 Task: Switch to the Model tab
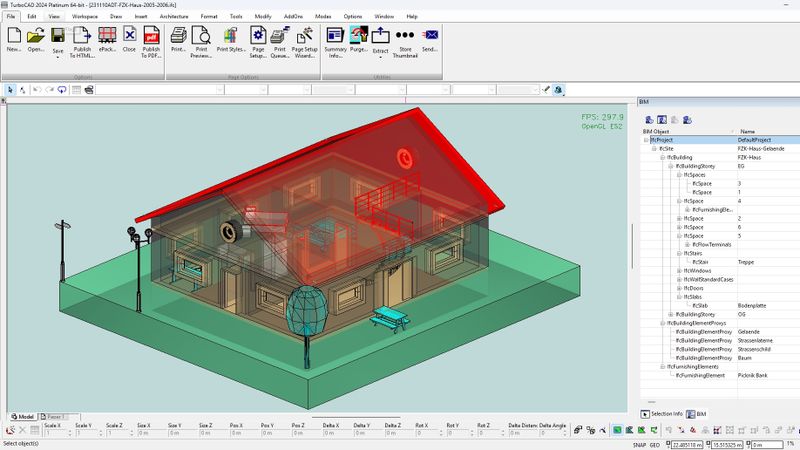pyautogui.click(x=22, y=417)
